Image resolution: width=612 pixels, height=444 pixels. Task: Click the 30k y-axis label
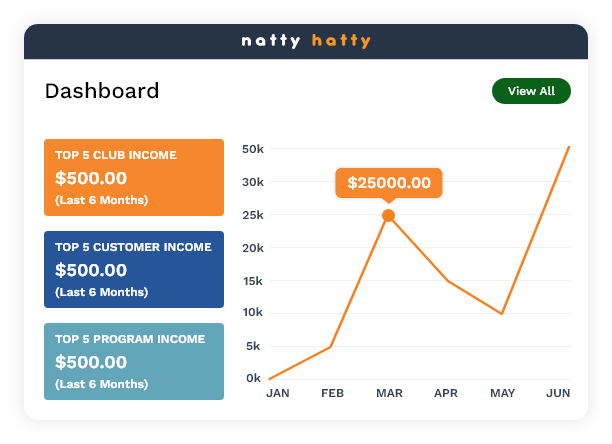(252, 182)
